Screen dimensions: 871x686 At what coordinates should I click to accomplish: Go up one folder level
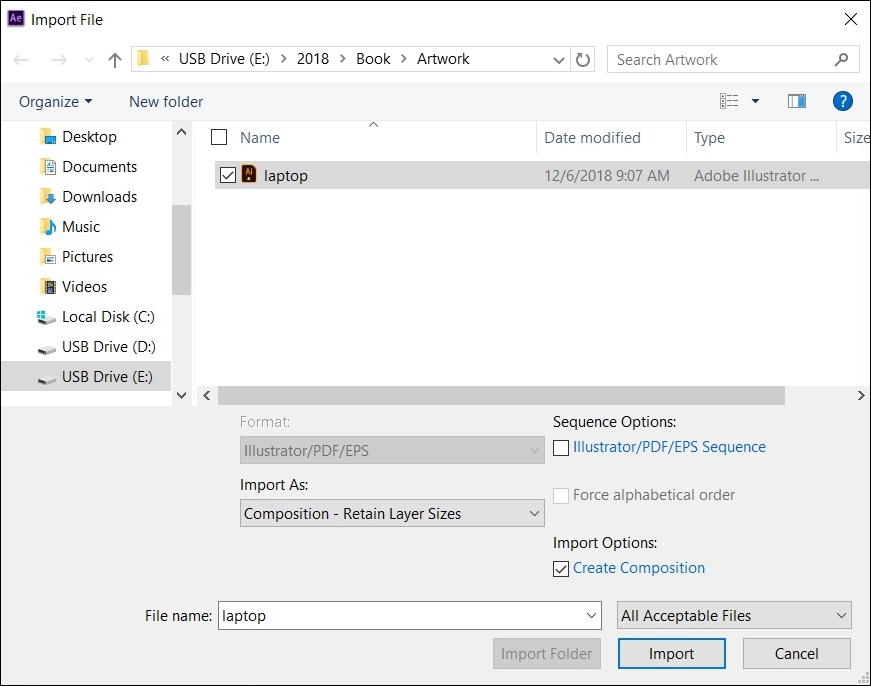point(114,59)
